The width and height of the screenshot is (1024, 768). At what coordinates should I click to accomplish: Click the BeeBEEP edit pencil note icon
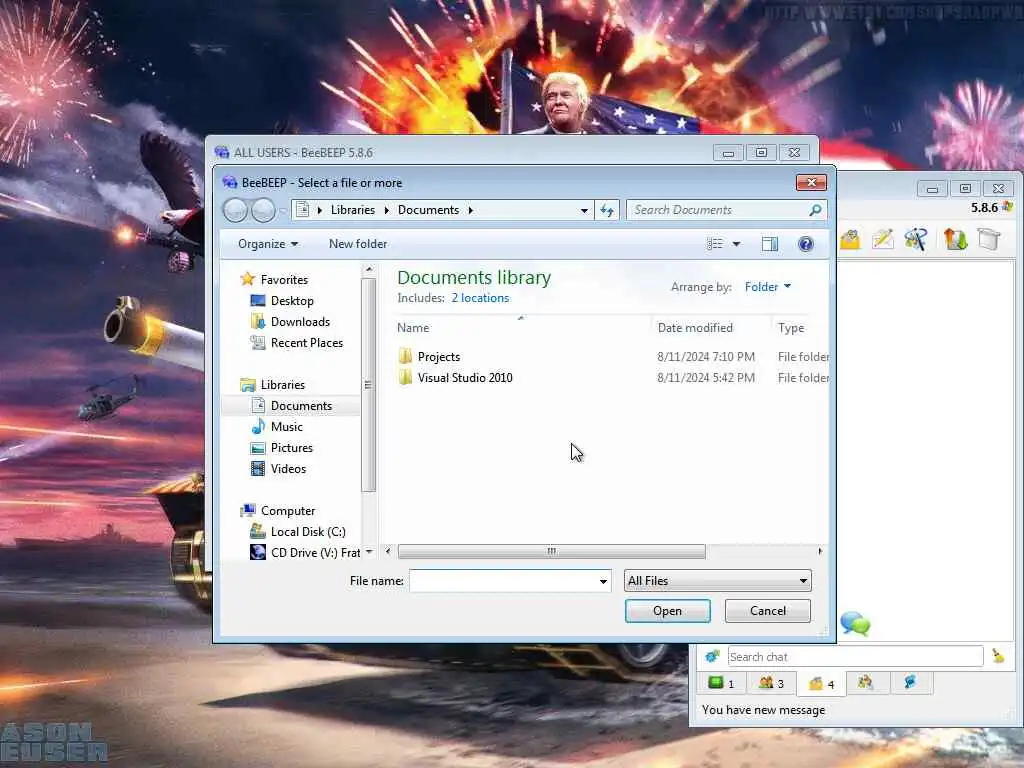pyautogui.click(x=882, y=239)
